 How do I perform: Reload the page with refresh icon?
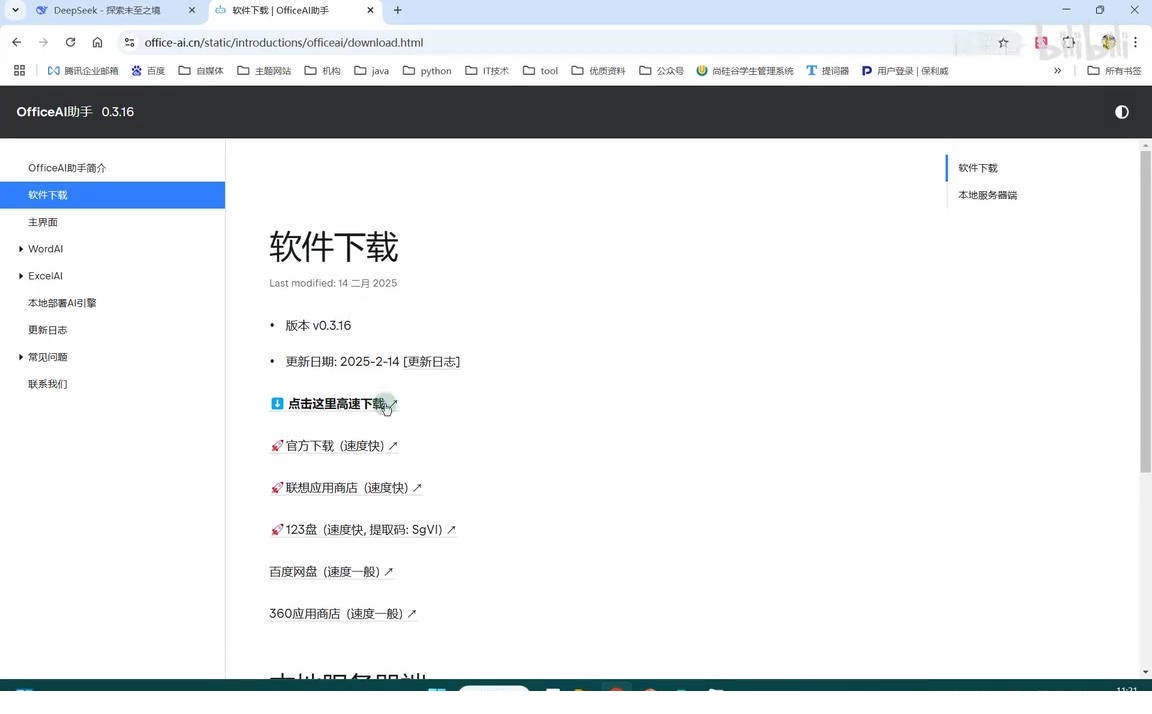pos(70,43)
